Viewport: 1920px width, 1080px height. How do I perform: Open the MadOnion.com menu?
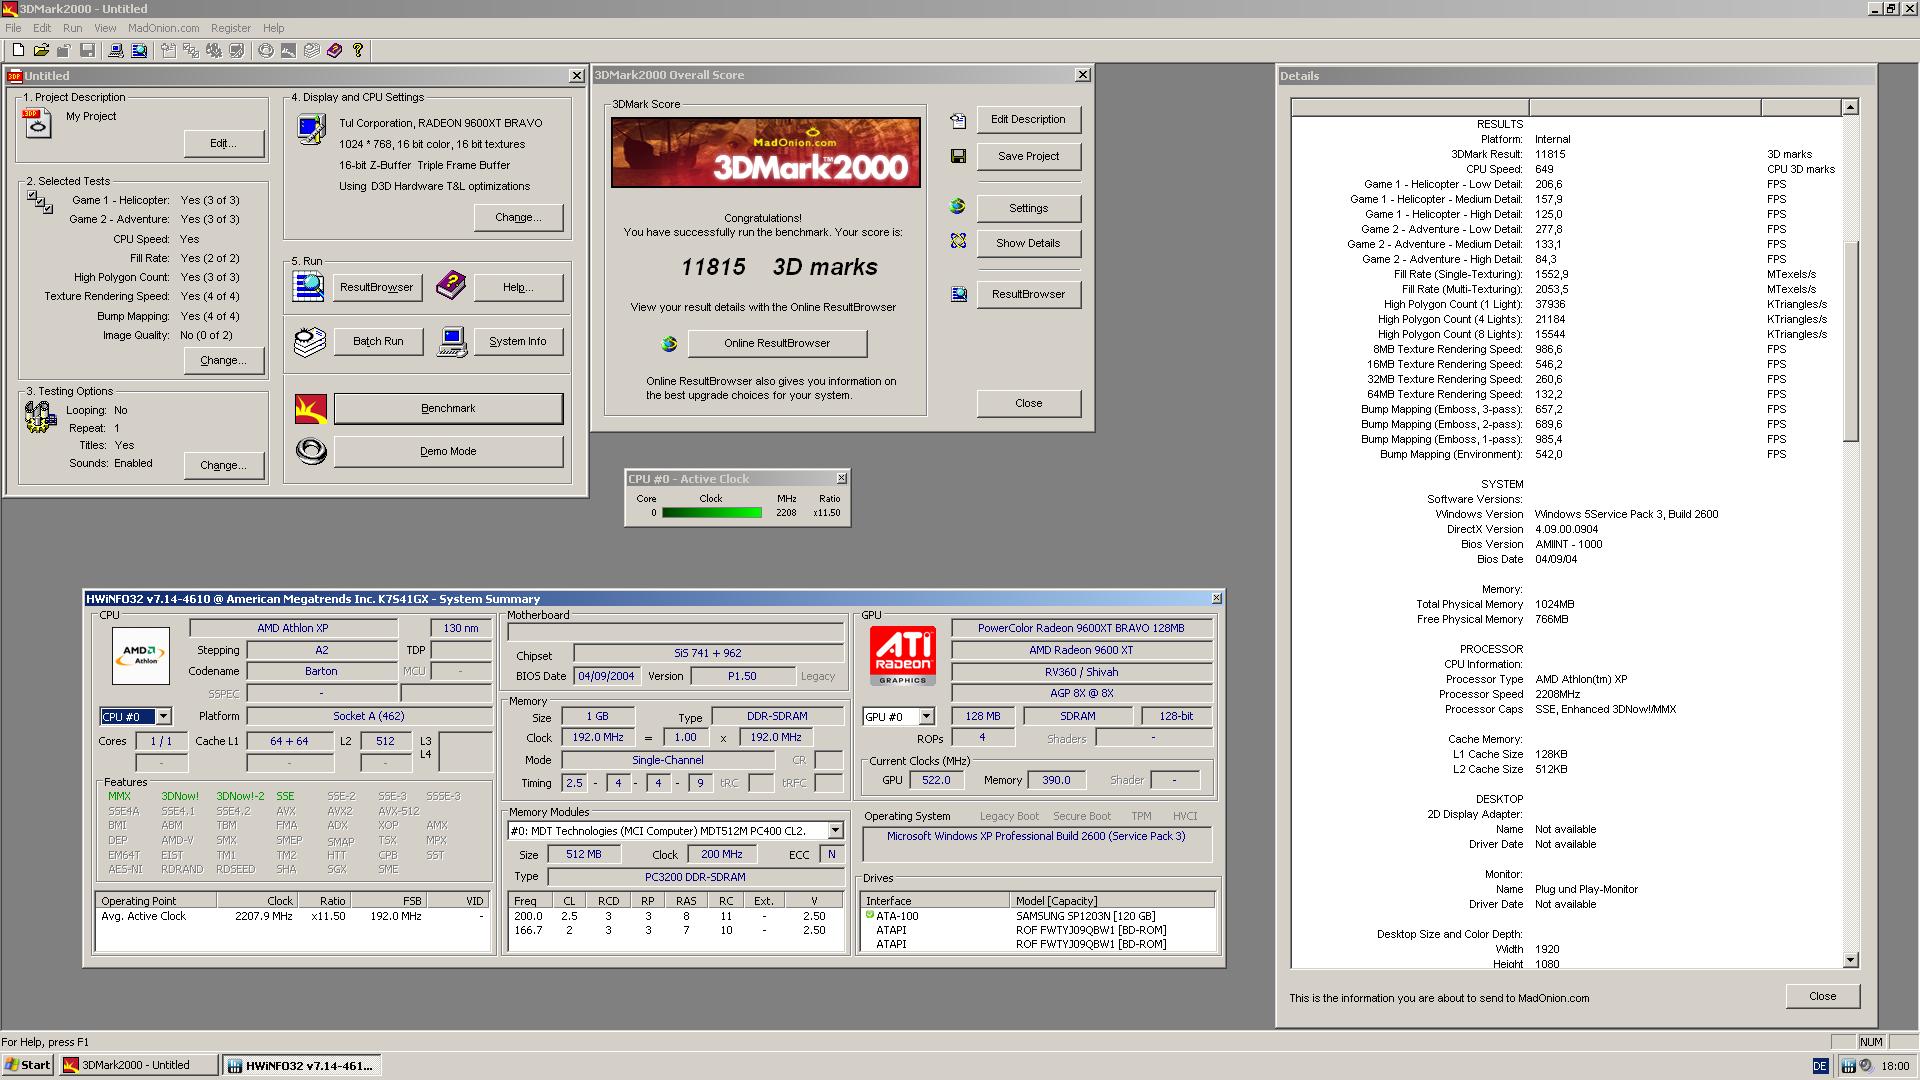(x=163, y=28)
